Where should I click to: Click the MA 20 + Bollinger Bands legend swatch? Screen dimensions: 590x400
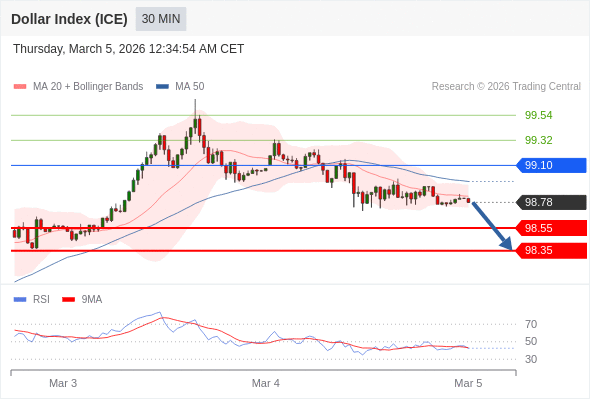[20, 87]
